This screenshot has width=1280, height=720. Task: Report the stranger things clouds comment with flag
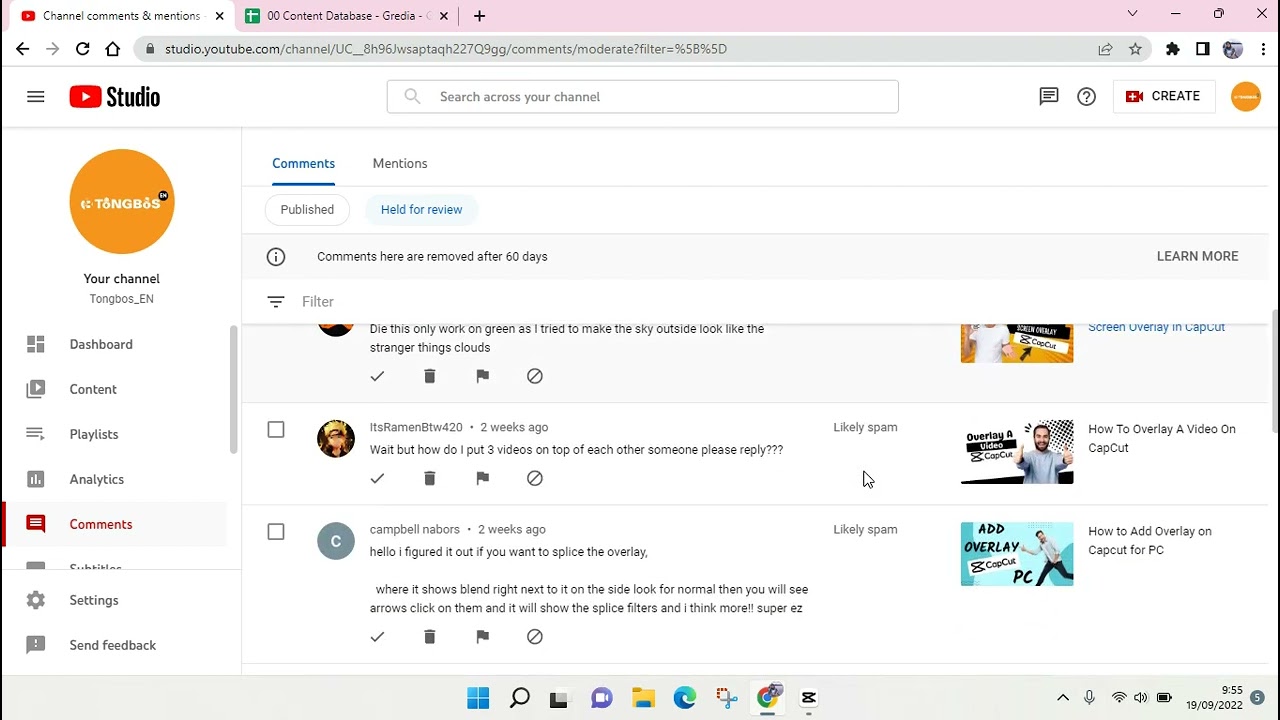(483, 376)
